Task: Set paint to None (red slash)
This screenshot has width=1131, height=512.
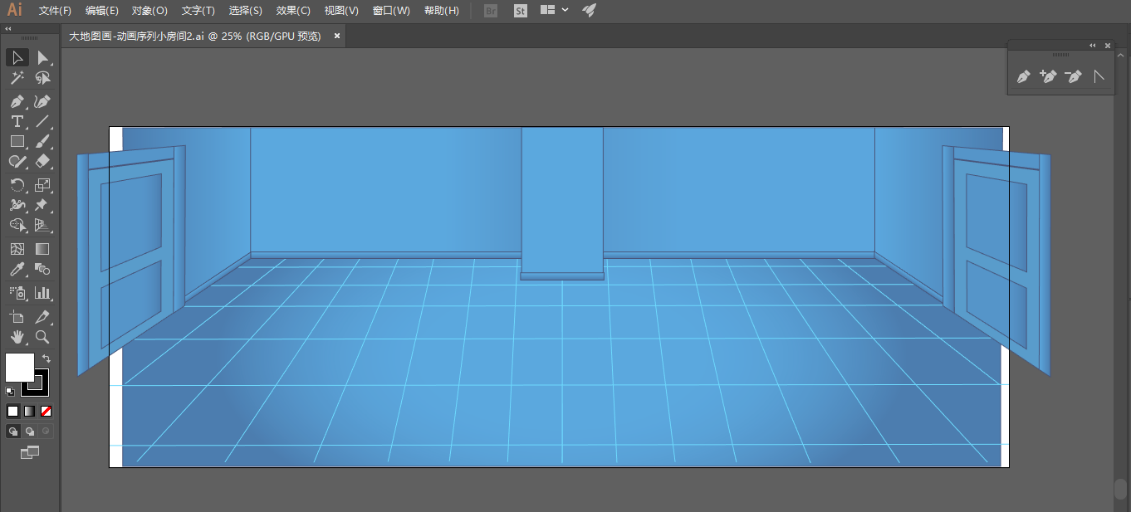Action: pyautogui.click(x=46, y=411)
